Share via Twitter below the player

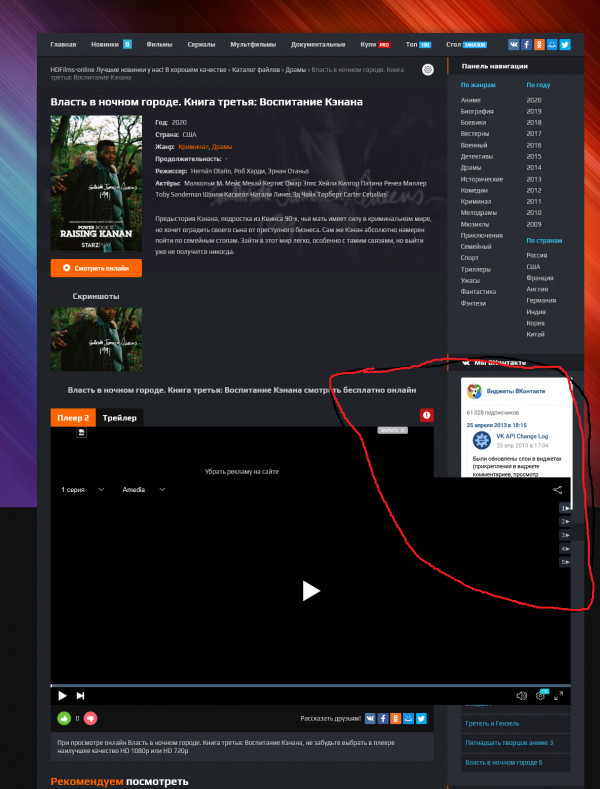(x=422, y=719)
